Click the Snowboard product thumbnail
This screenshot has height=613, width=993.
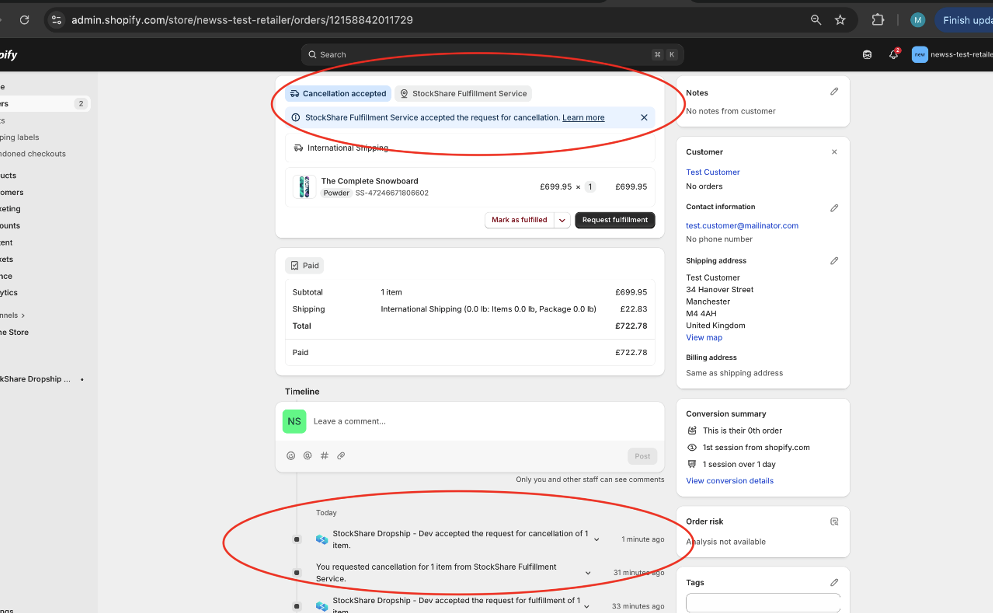[x=305, y=187]
